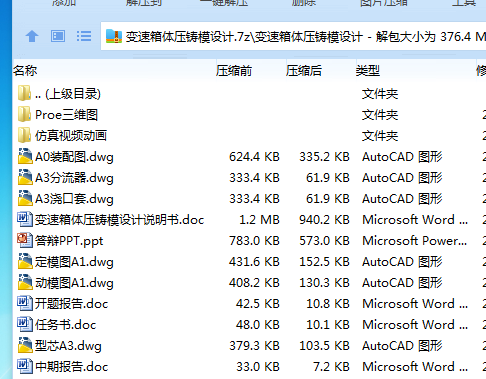This screenshot has height=379, width=486.
Task: Click the AutoCAD 图形 type of 型芯A3.dwg
Action: tap(402, 346)
